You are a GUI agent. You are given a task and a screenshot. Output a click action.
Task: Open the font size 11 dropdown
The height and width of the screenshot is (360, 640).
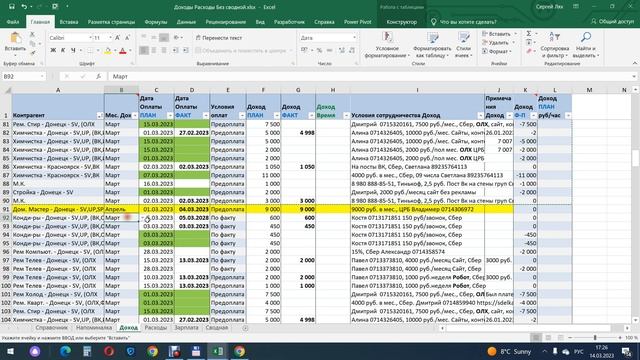tap(110, 38)
